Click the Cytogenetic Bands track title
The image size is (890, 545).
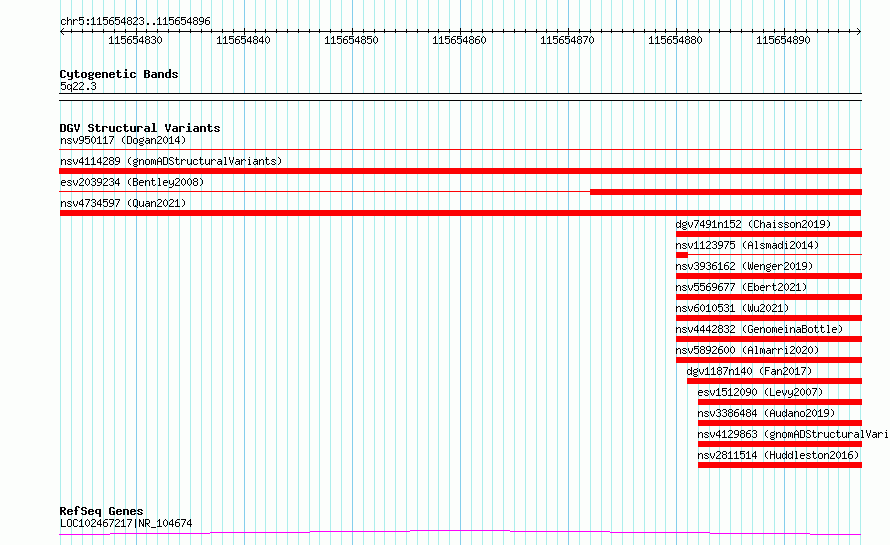pos(119,74)
